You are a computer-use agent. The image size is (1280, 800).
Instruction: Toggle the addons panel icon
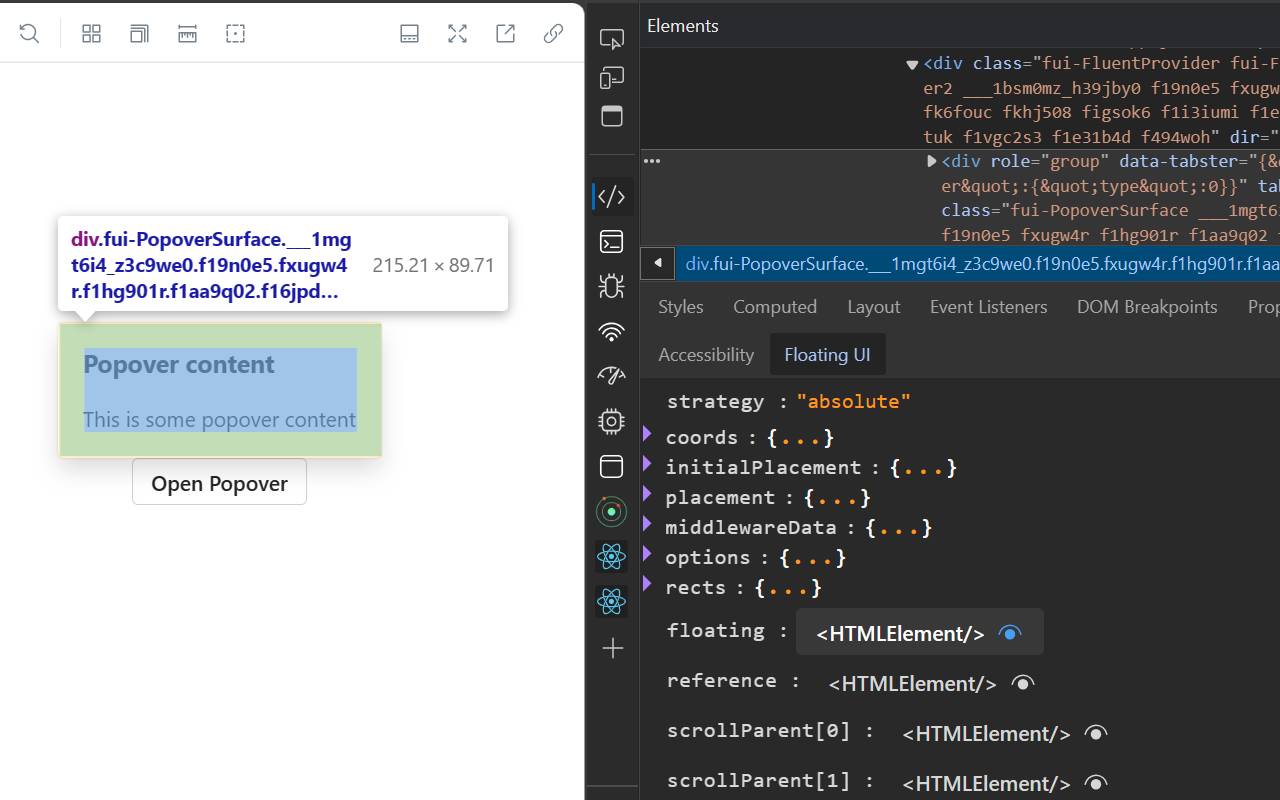coord(409,34)
